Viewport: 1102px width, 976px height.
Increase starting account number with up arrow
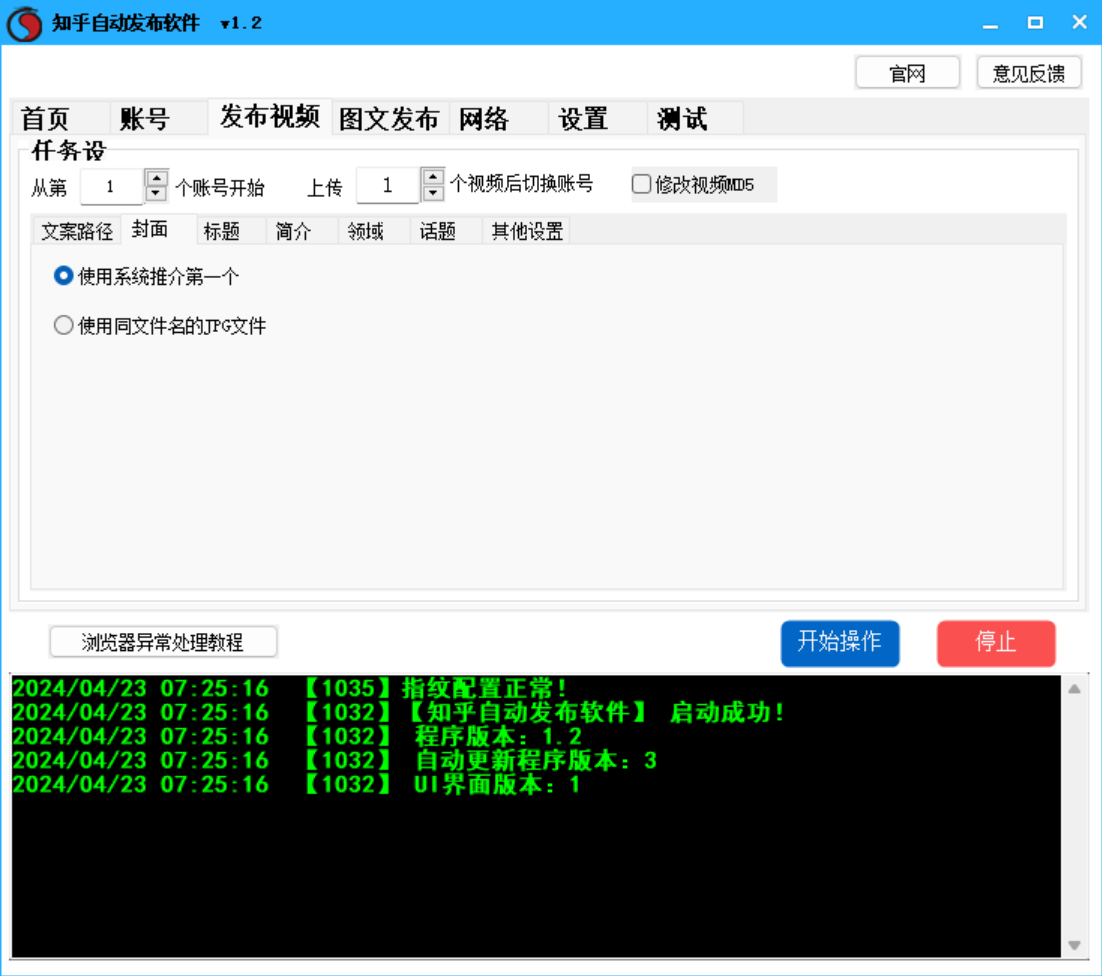[156, 178]
